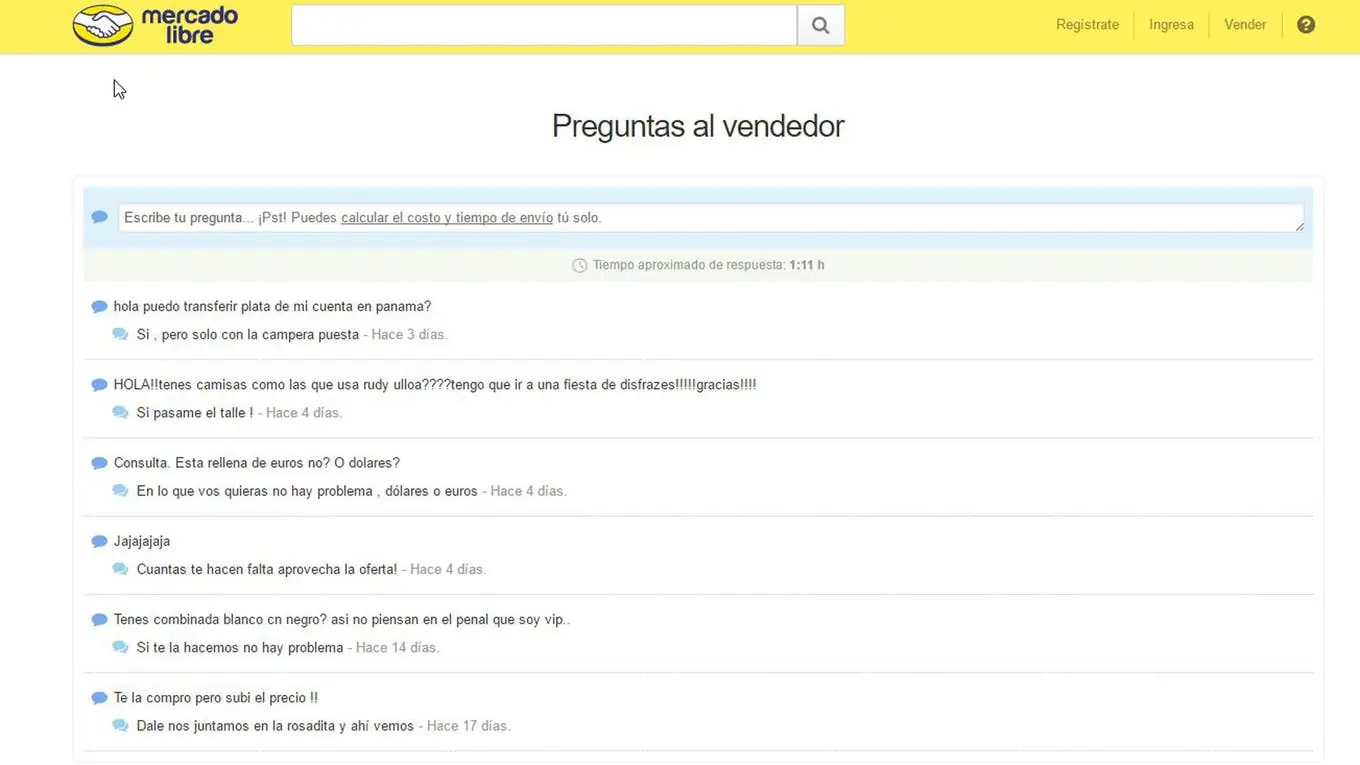Click bubble icon next to rudy ulloa question
The height and width of the screenshot is (765, 1360).
(x=99, y=385)
